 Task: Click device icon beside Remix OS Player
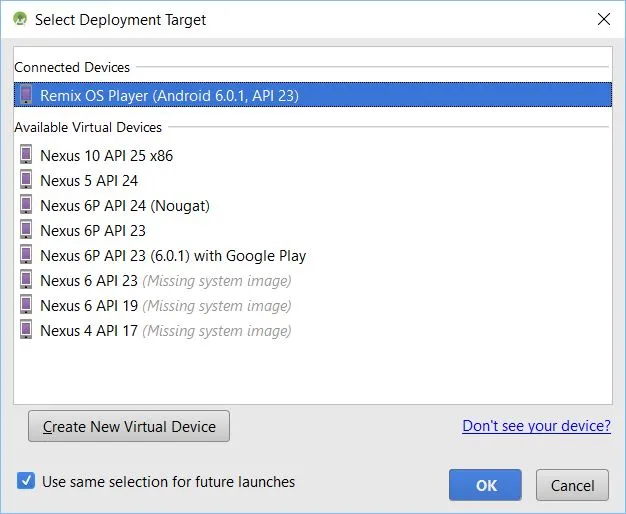(x=26, y=95)
